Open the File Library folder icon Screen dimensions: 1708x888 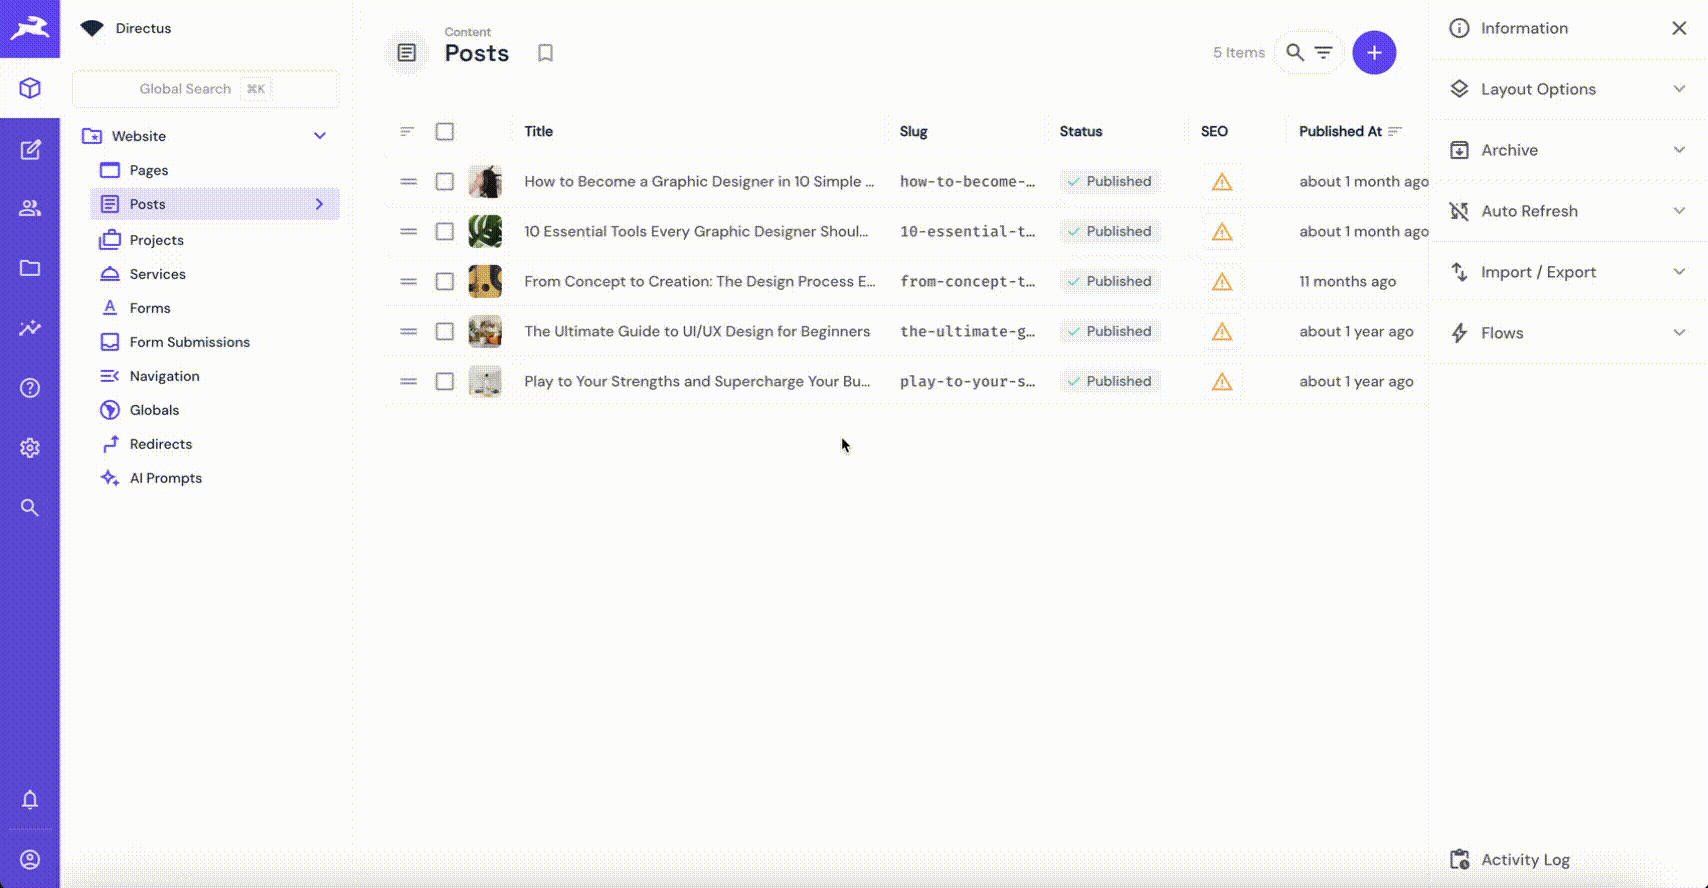coord(30,268)
